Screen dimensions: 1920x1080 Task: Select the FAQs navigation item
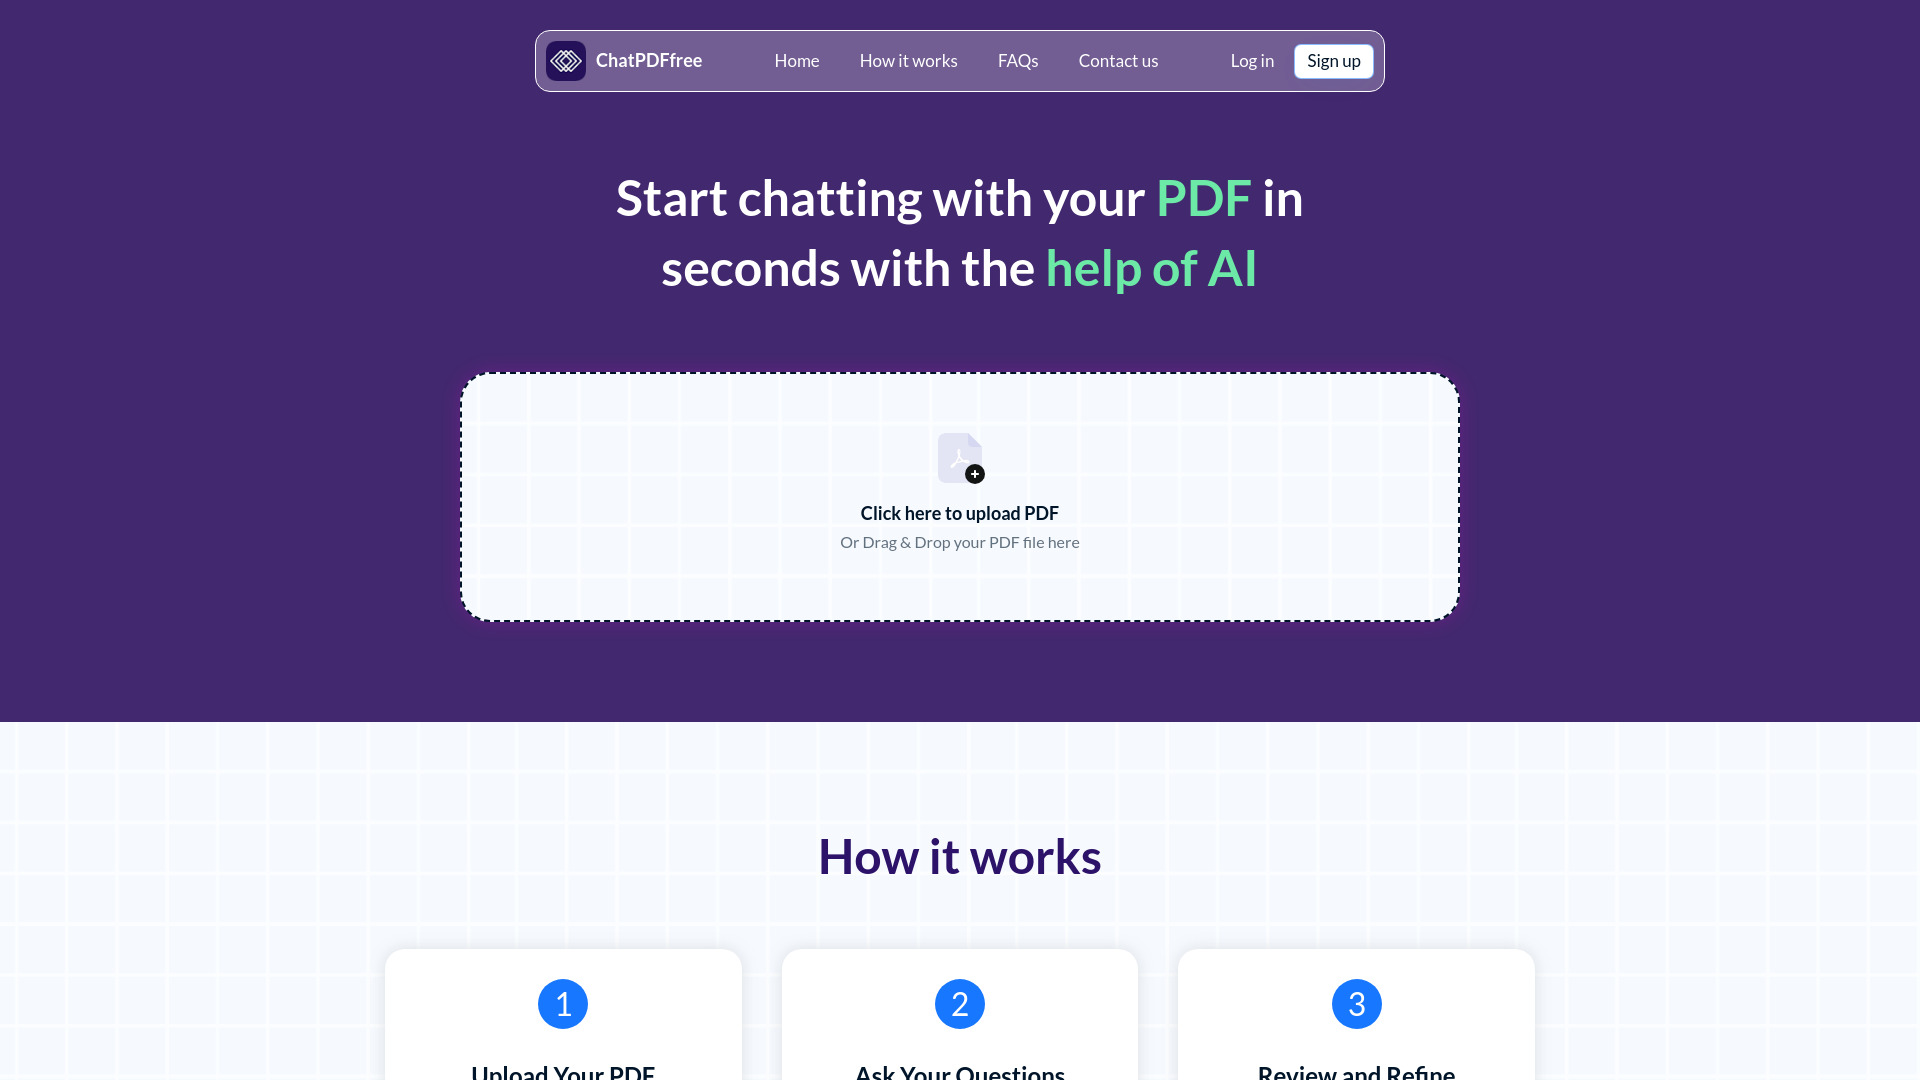pyautogui.click(x=1018, y=61)
